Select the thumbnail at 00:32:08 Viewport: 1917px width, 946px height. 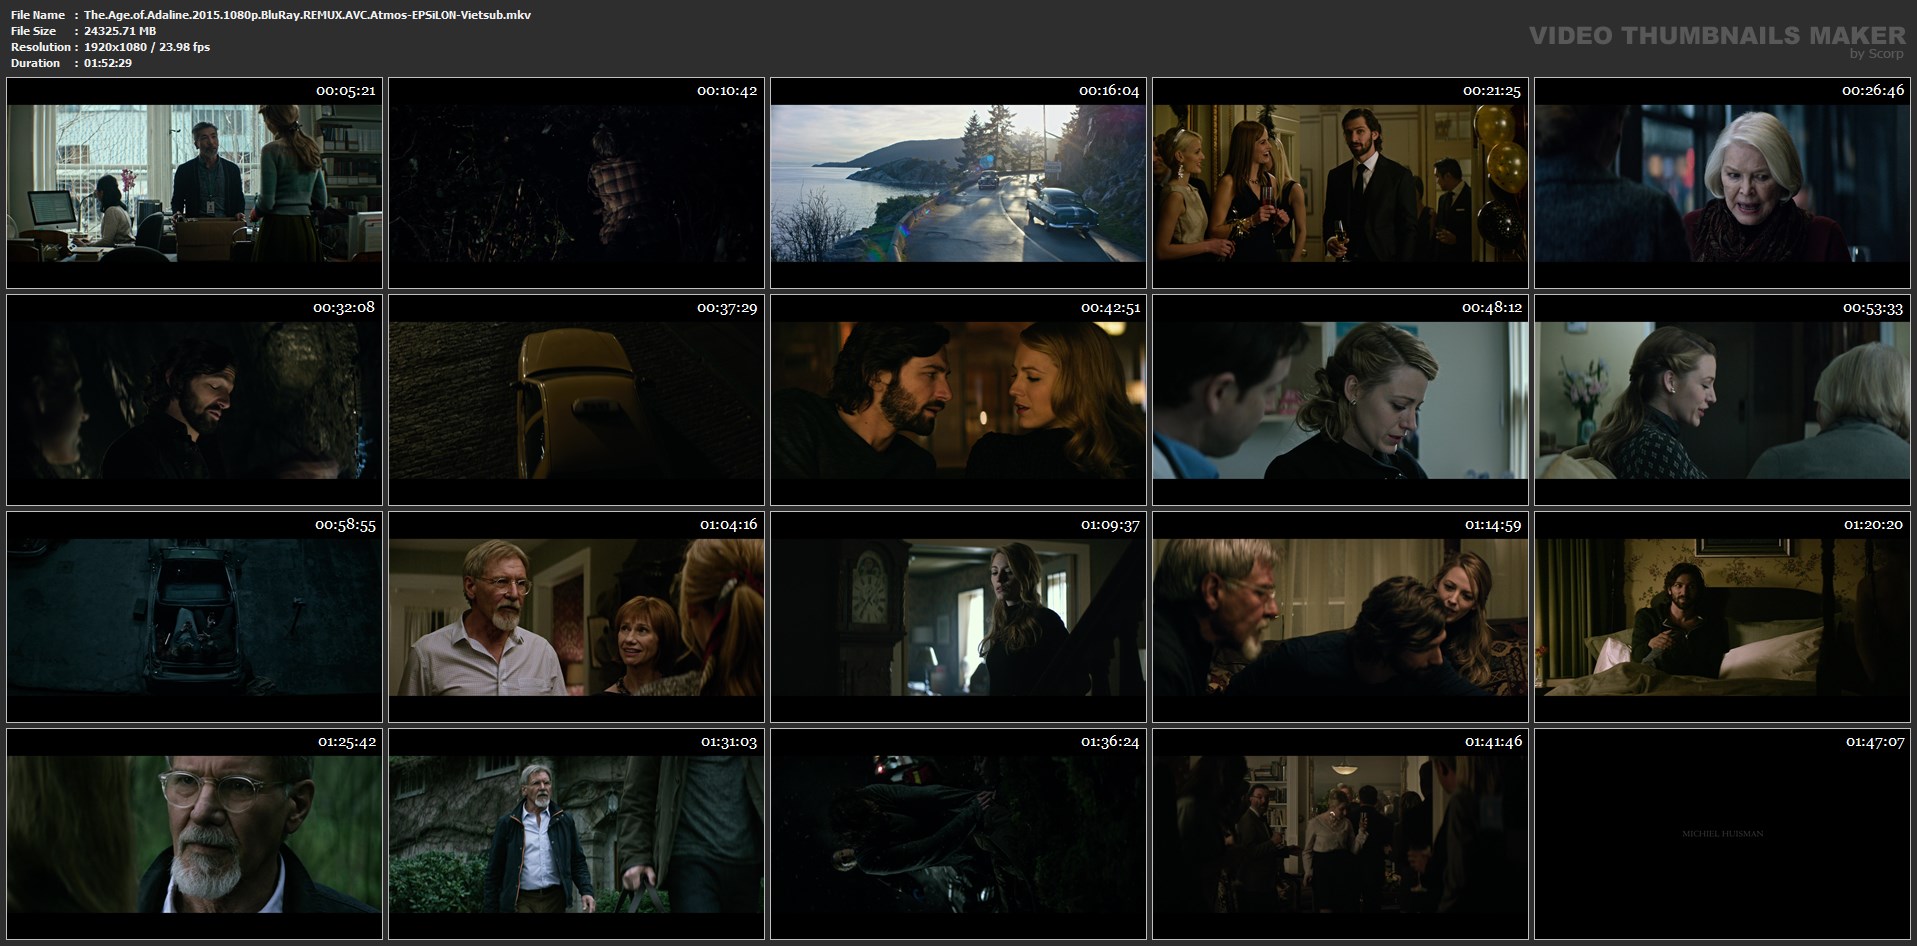click(x=194, y=400)
